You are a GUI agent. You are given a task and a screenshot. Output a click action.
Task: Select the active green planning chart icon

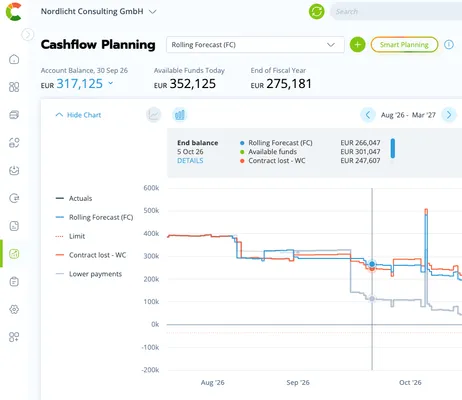coord(14,254)
